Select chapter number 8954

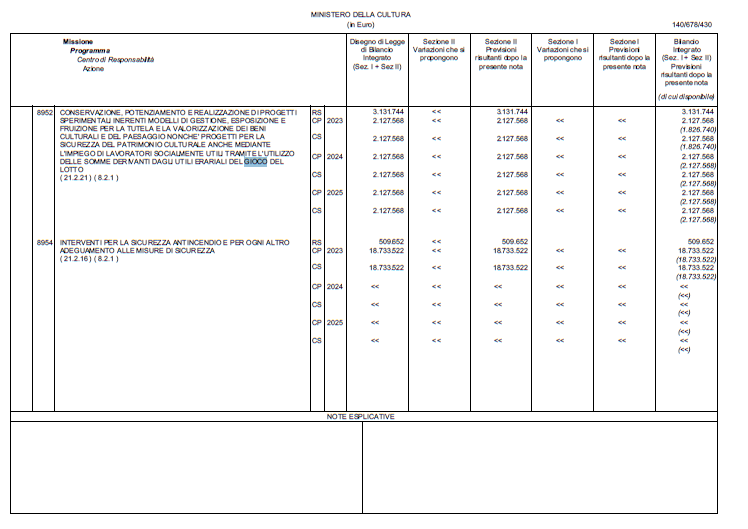click(44, 242)
